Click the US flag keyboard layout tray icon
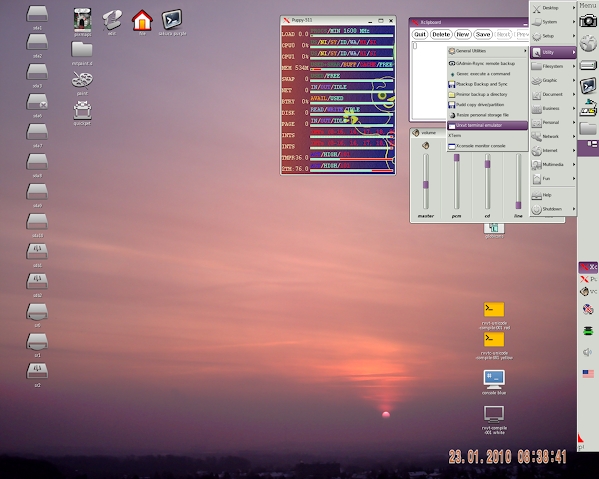The height and width of the screenshot is (479, 599). click(588, 374)
